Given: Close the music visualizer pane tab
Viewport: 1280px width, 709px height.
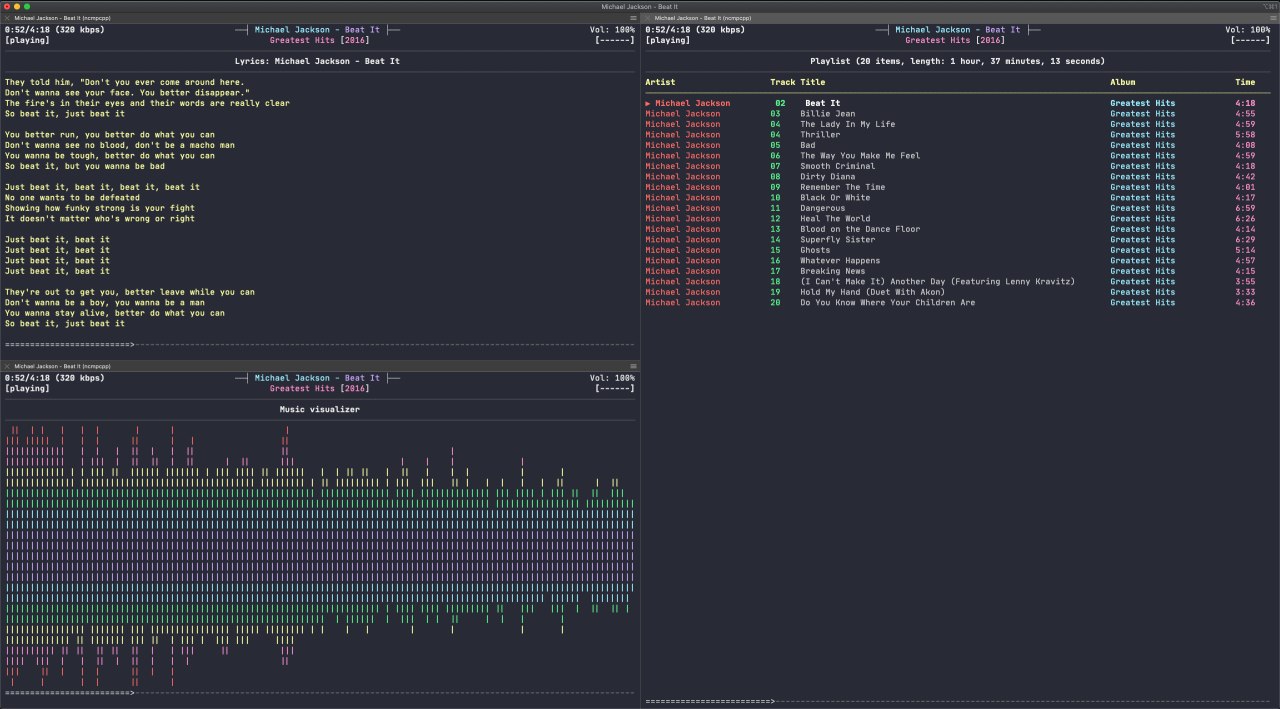Looking at the screenshot, I should (7, 367).
